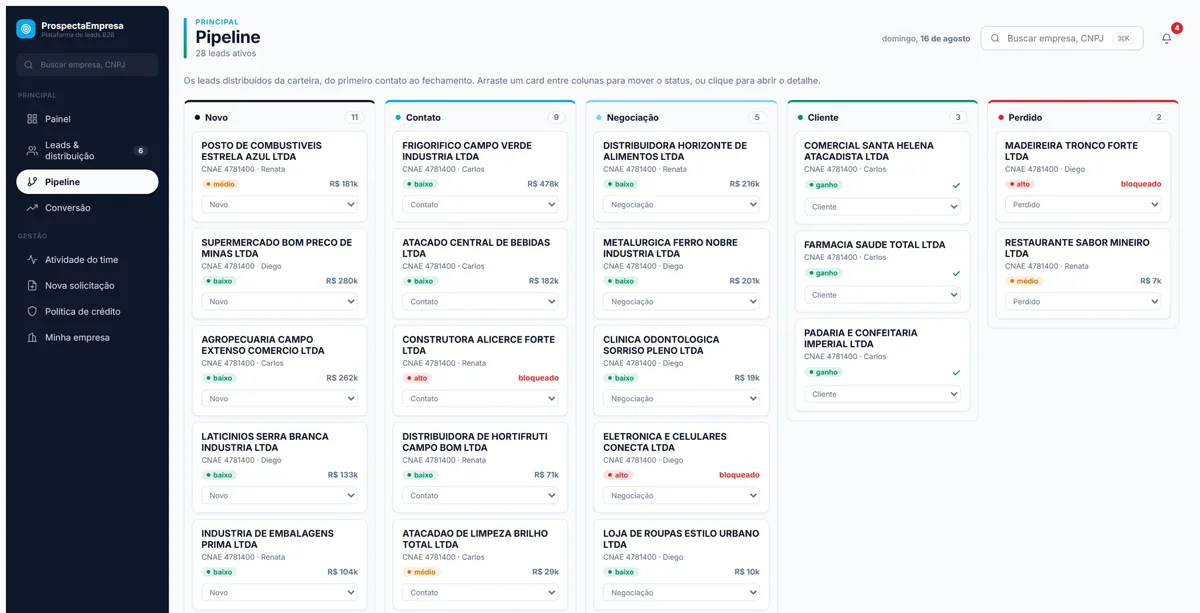1200x613 pixels.
Task: Open status dropdown for Restaurante Sabor Mineiro
Action: (x=1083, y=302)
